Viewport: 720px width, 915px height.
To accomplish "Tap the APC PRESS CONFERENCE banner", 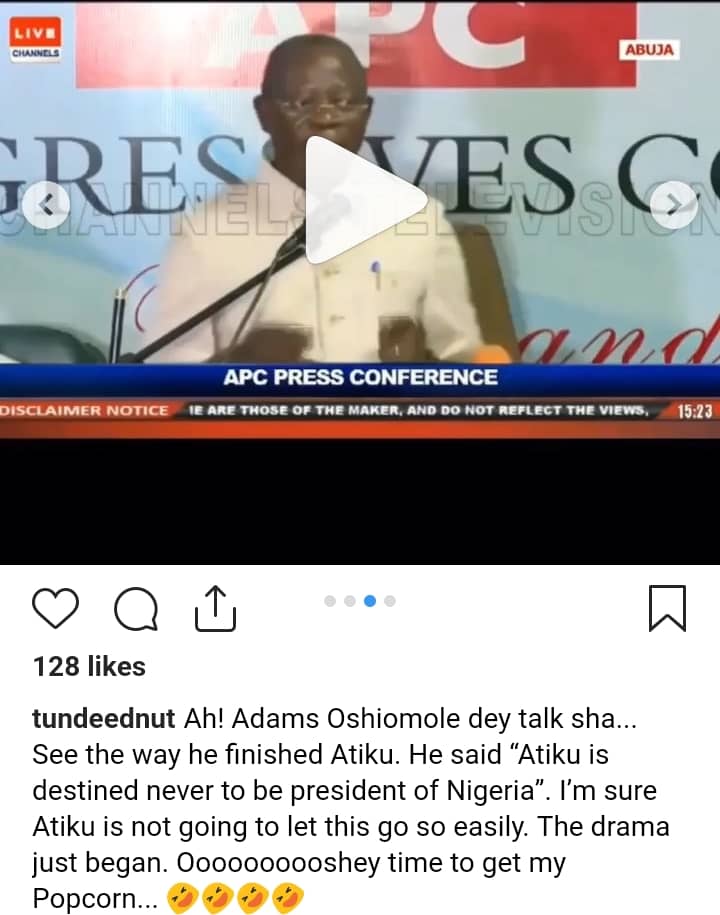I will (360, 377).
